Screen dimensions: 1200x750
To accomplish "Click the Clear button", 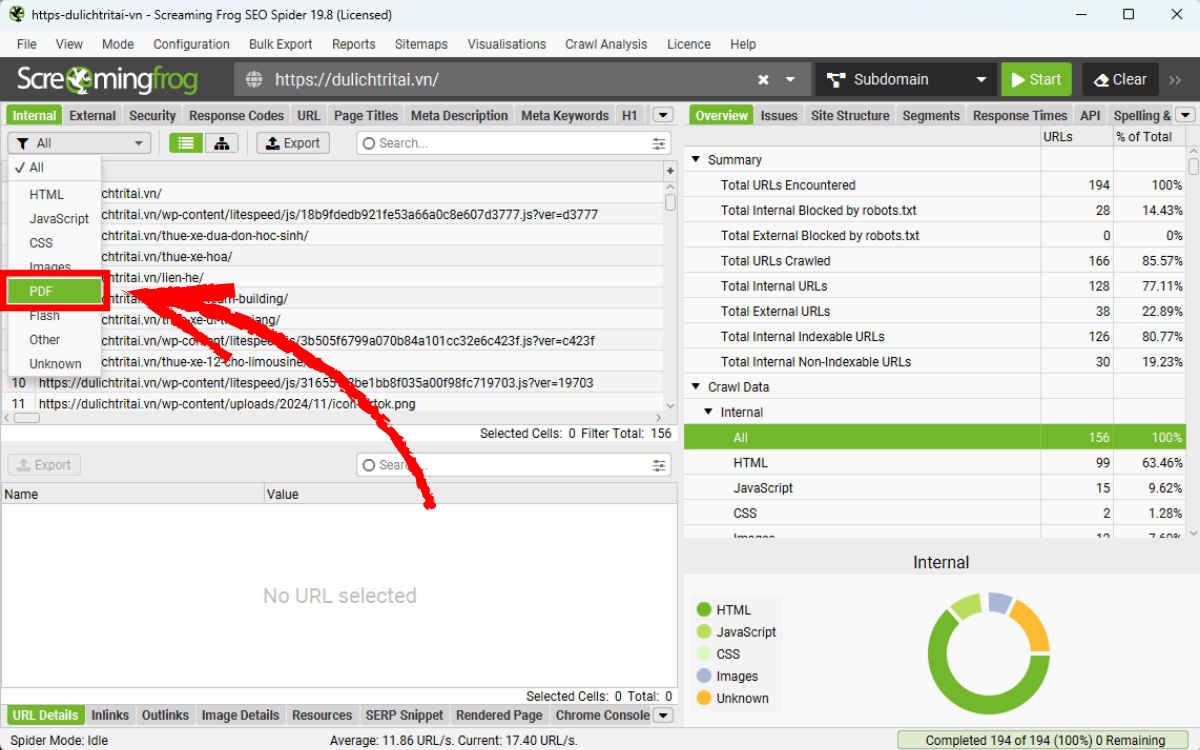I will click(x=1120, y=79).
